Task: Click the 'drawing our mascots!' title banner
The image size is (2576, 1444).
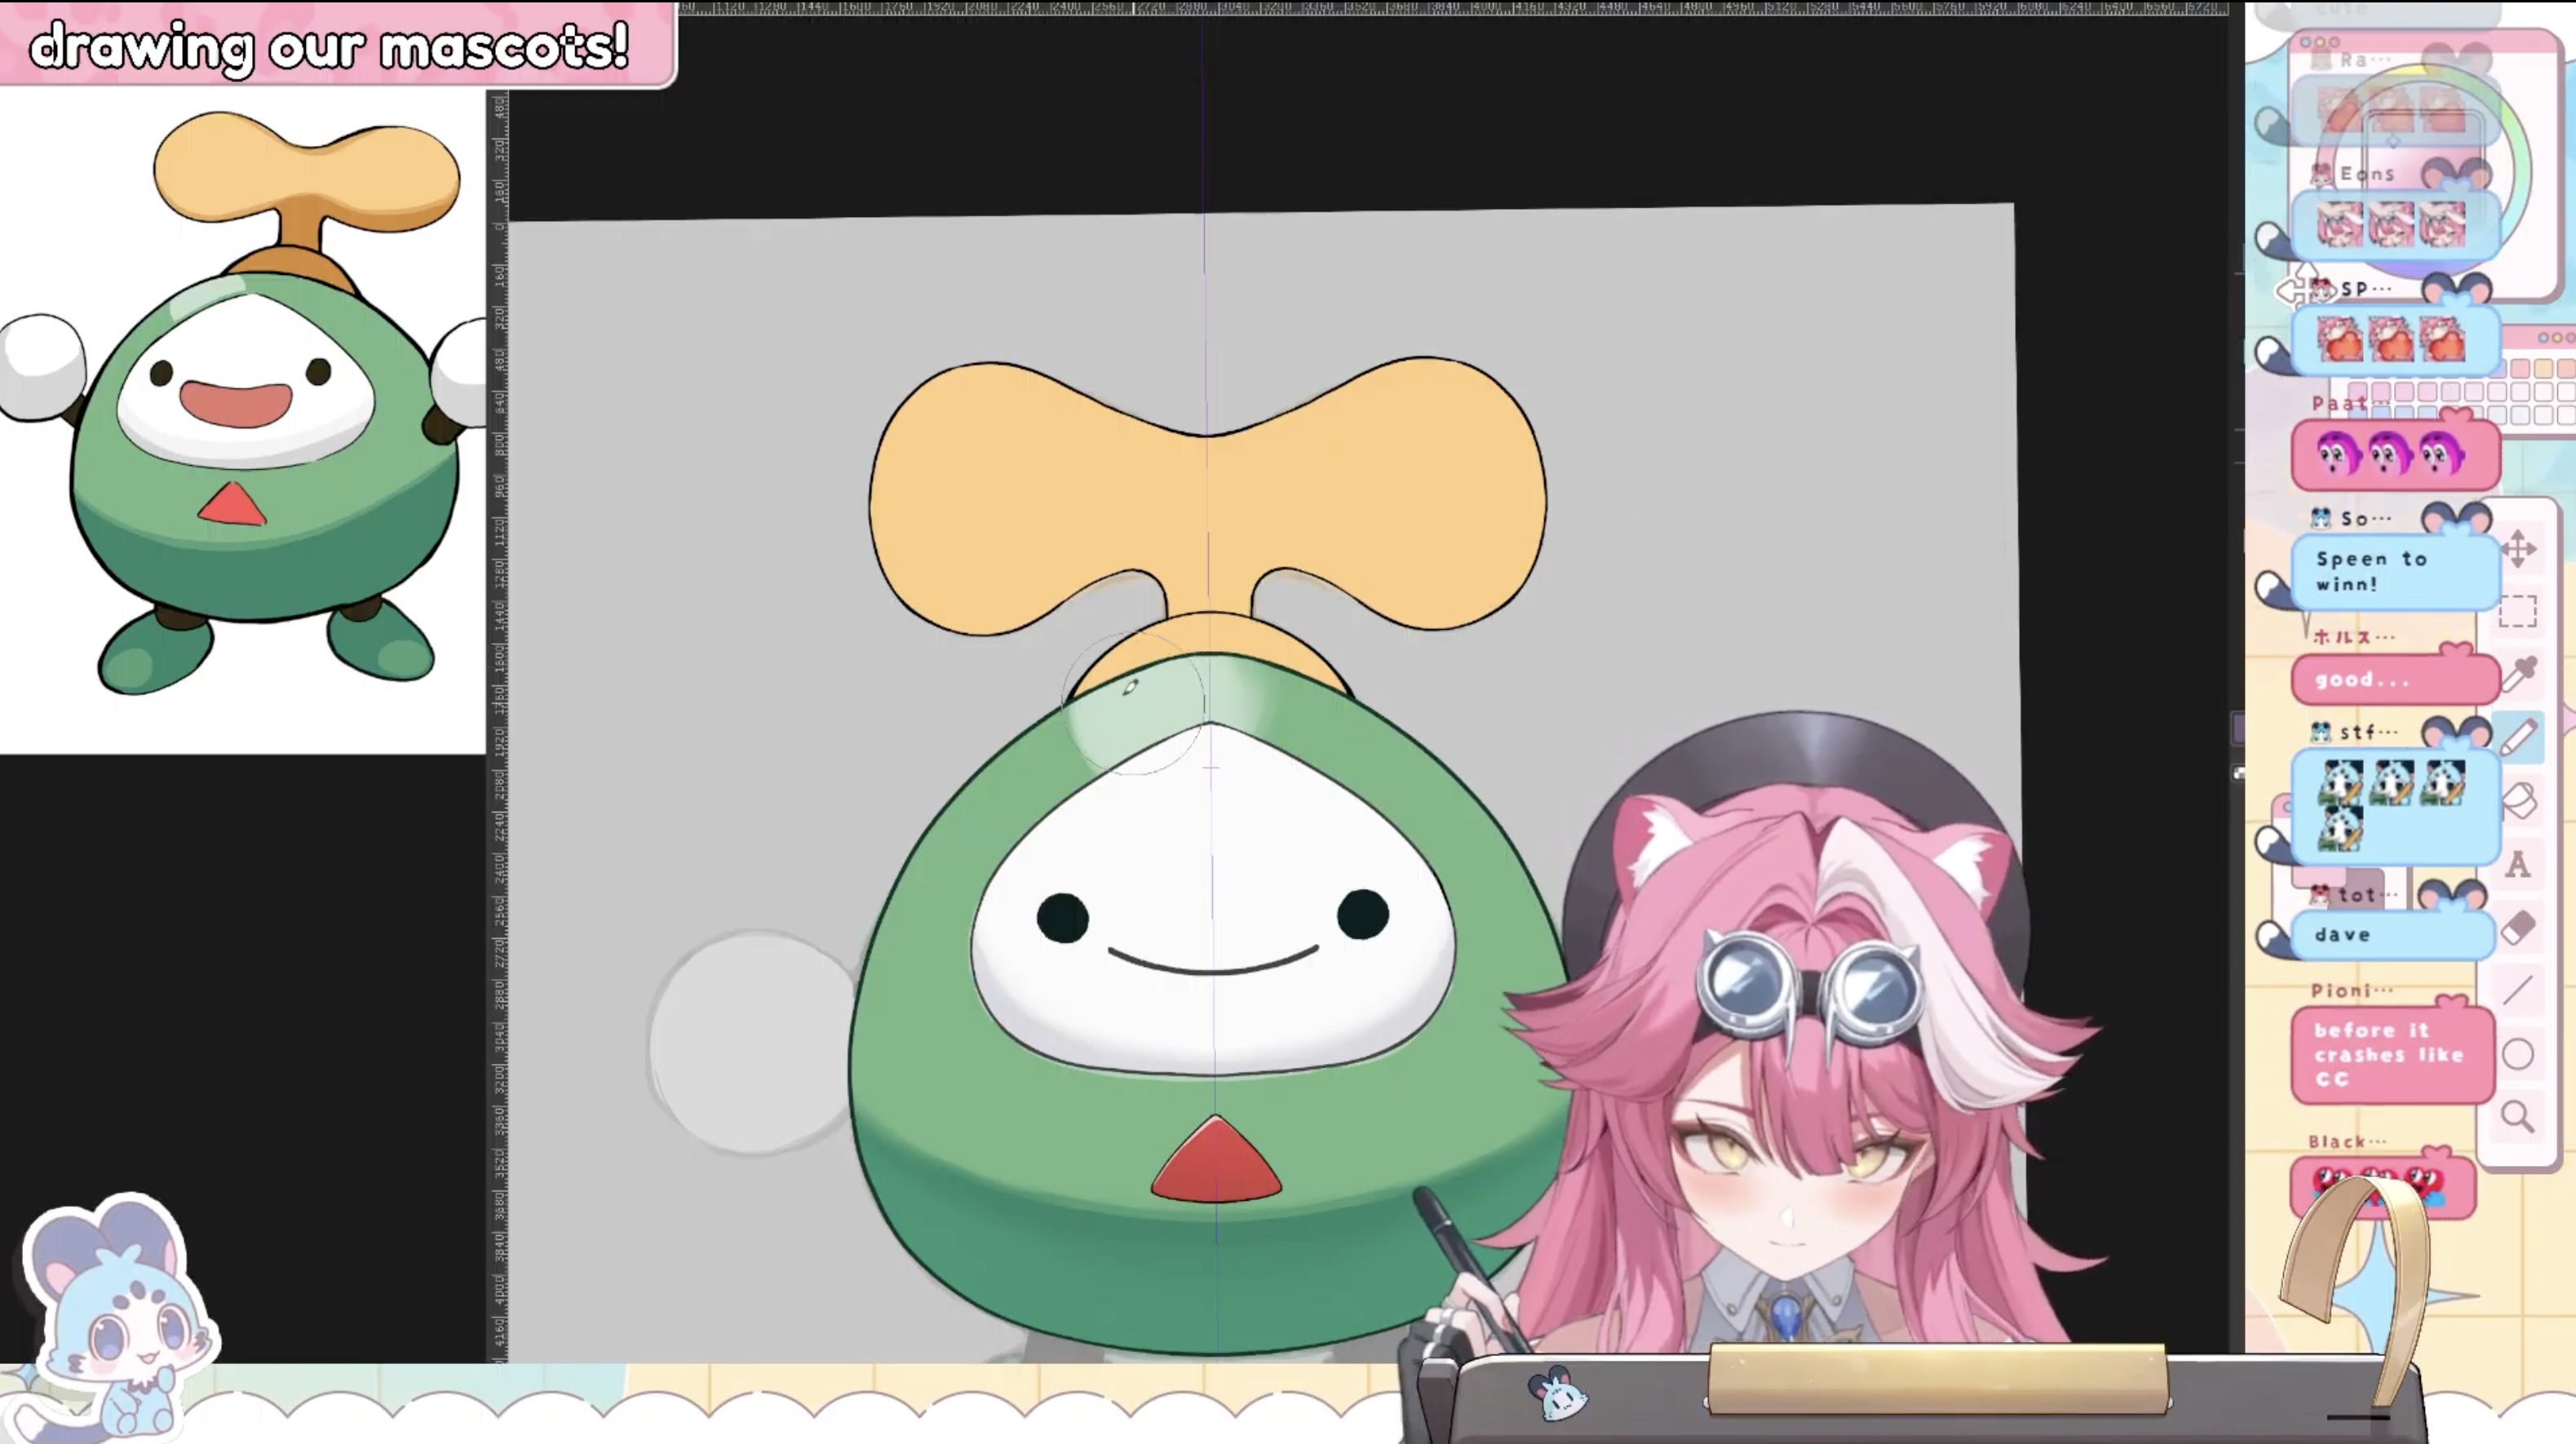Action: point(330,46)
